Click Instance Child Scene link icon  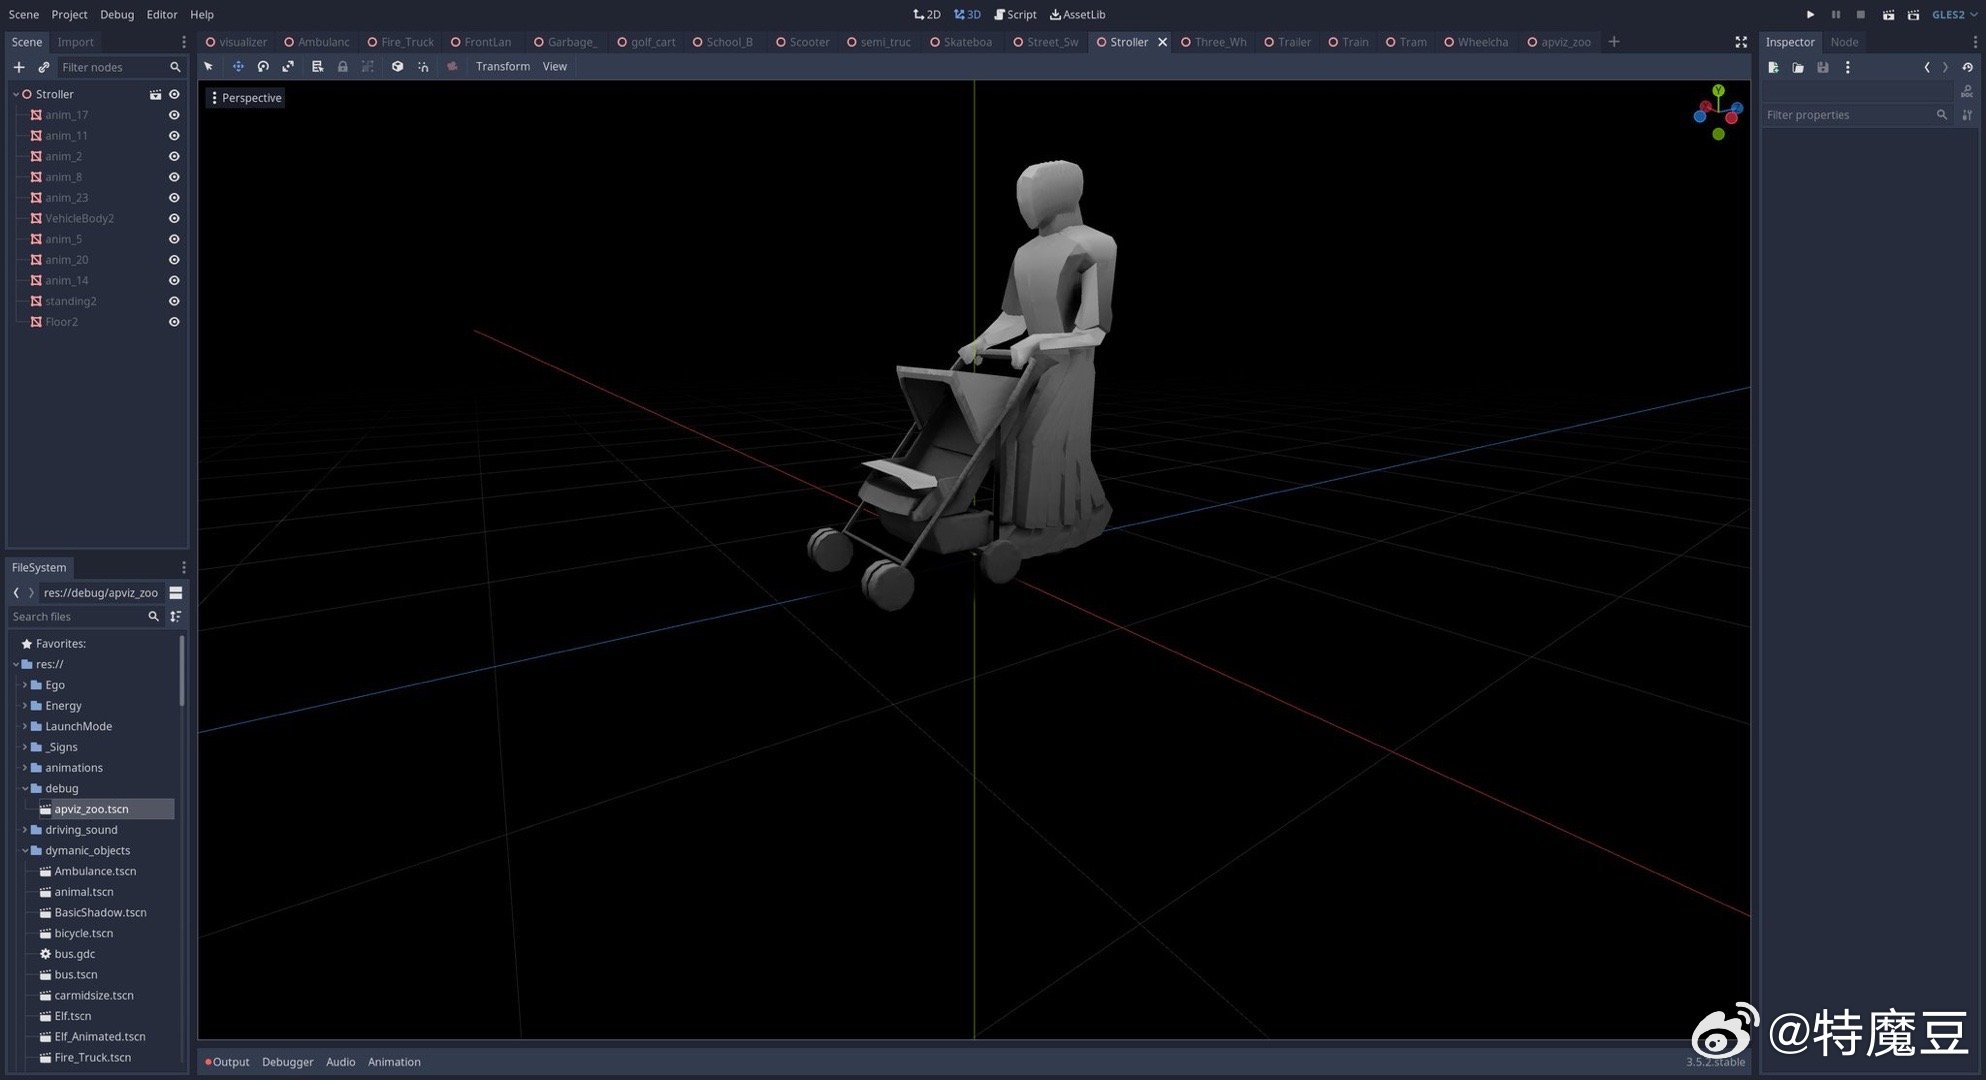[43, 67]
